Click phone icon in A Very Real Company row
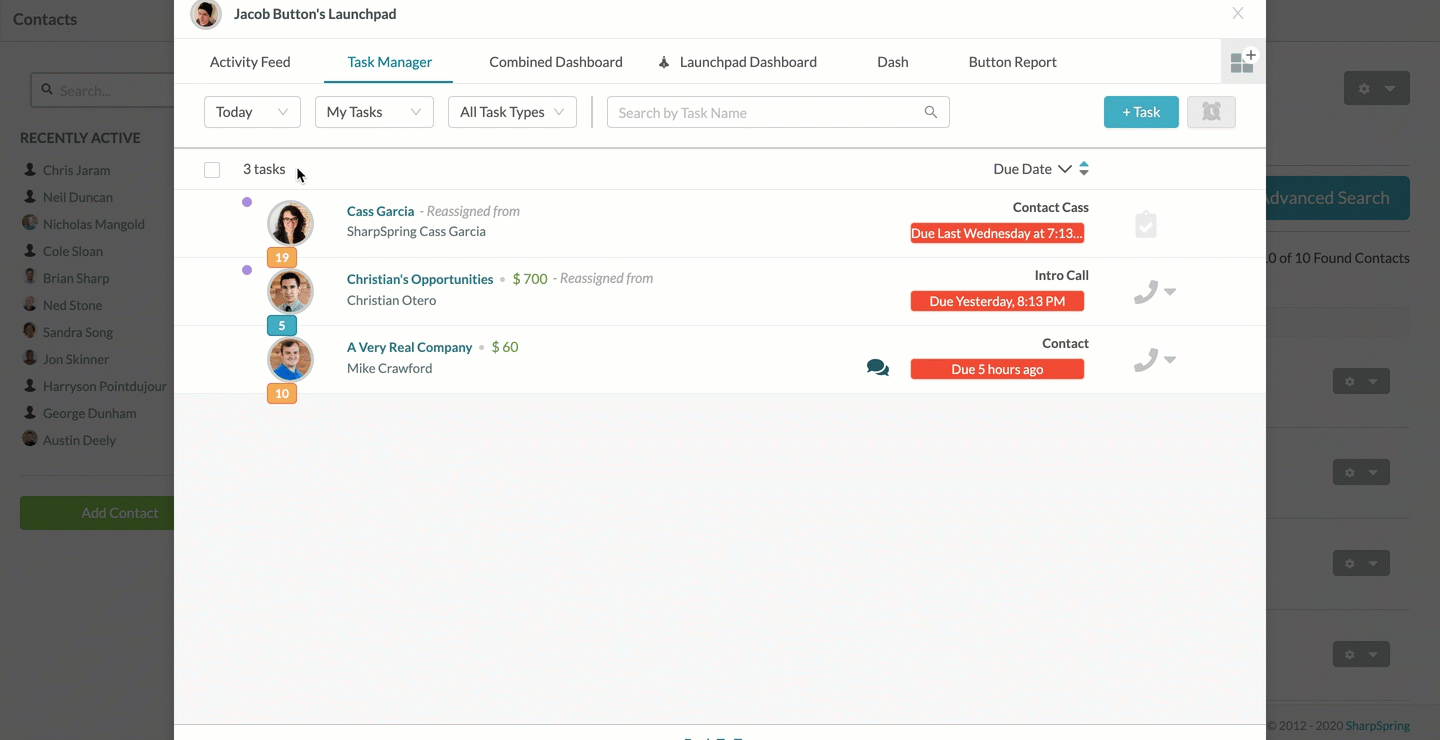The image size is (1440, 740). click(x=1146, y=360)
